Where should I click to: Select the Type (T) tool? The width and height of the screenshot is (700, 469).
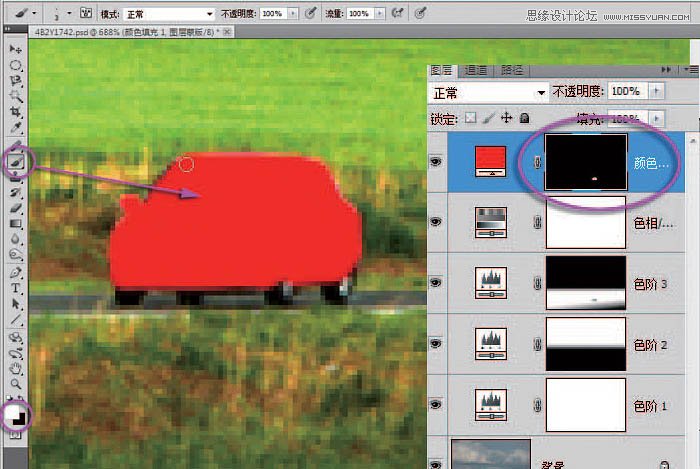coord(16,287)
